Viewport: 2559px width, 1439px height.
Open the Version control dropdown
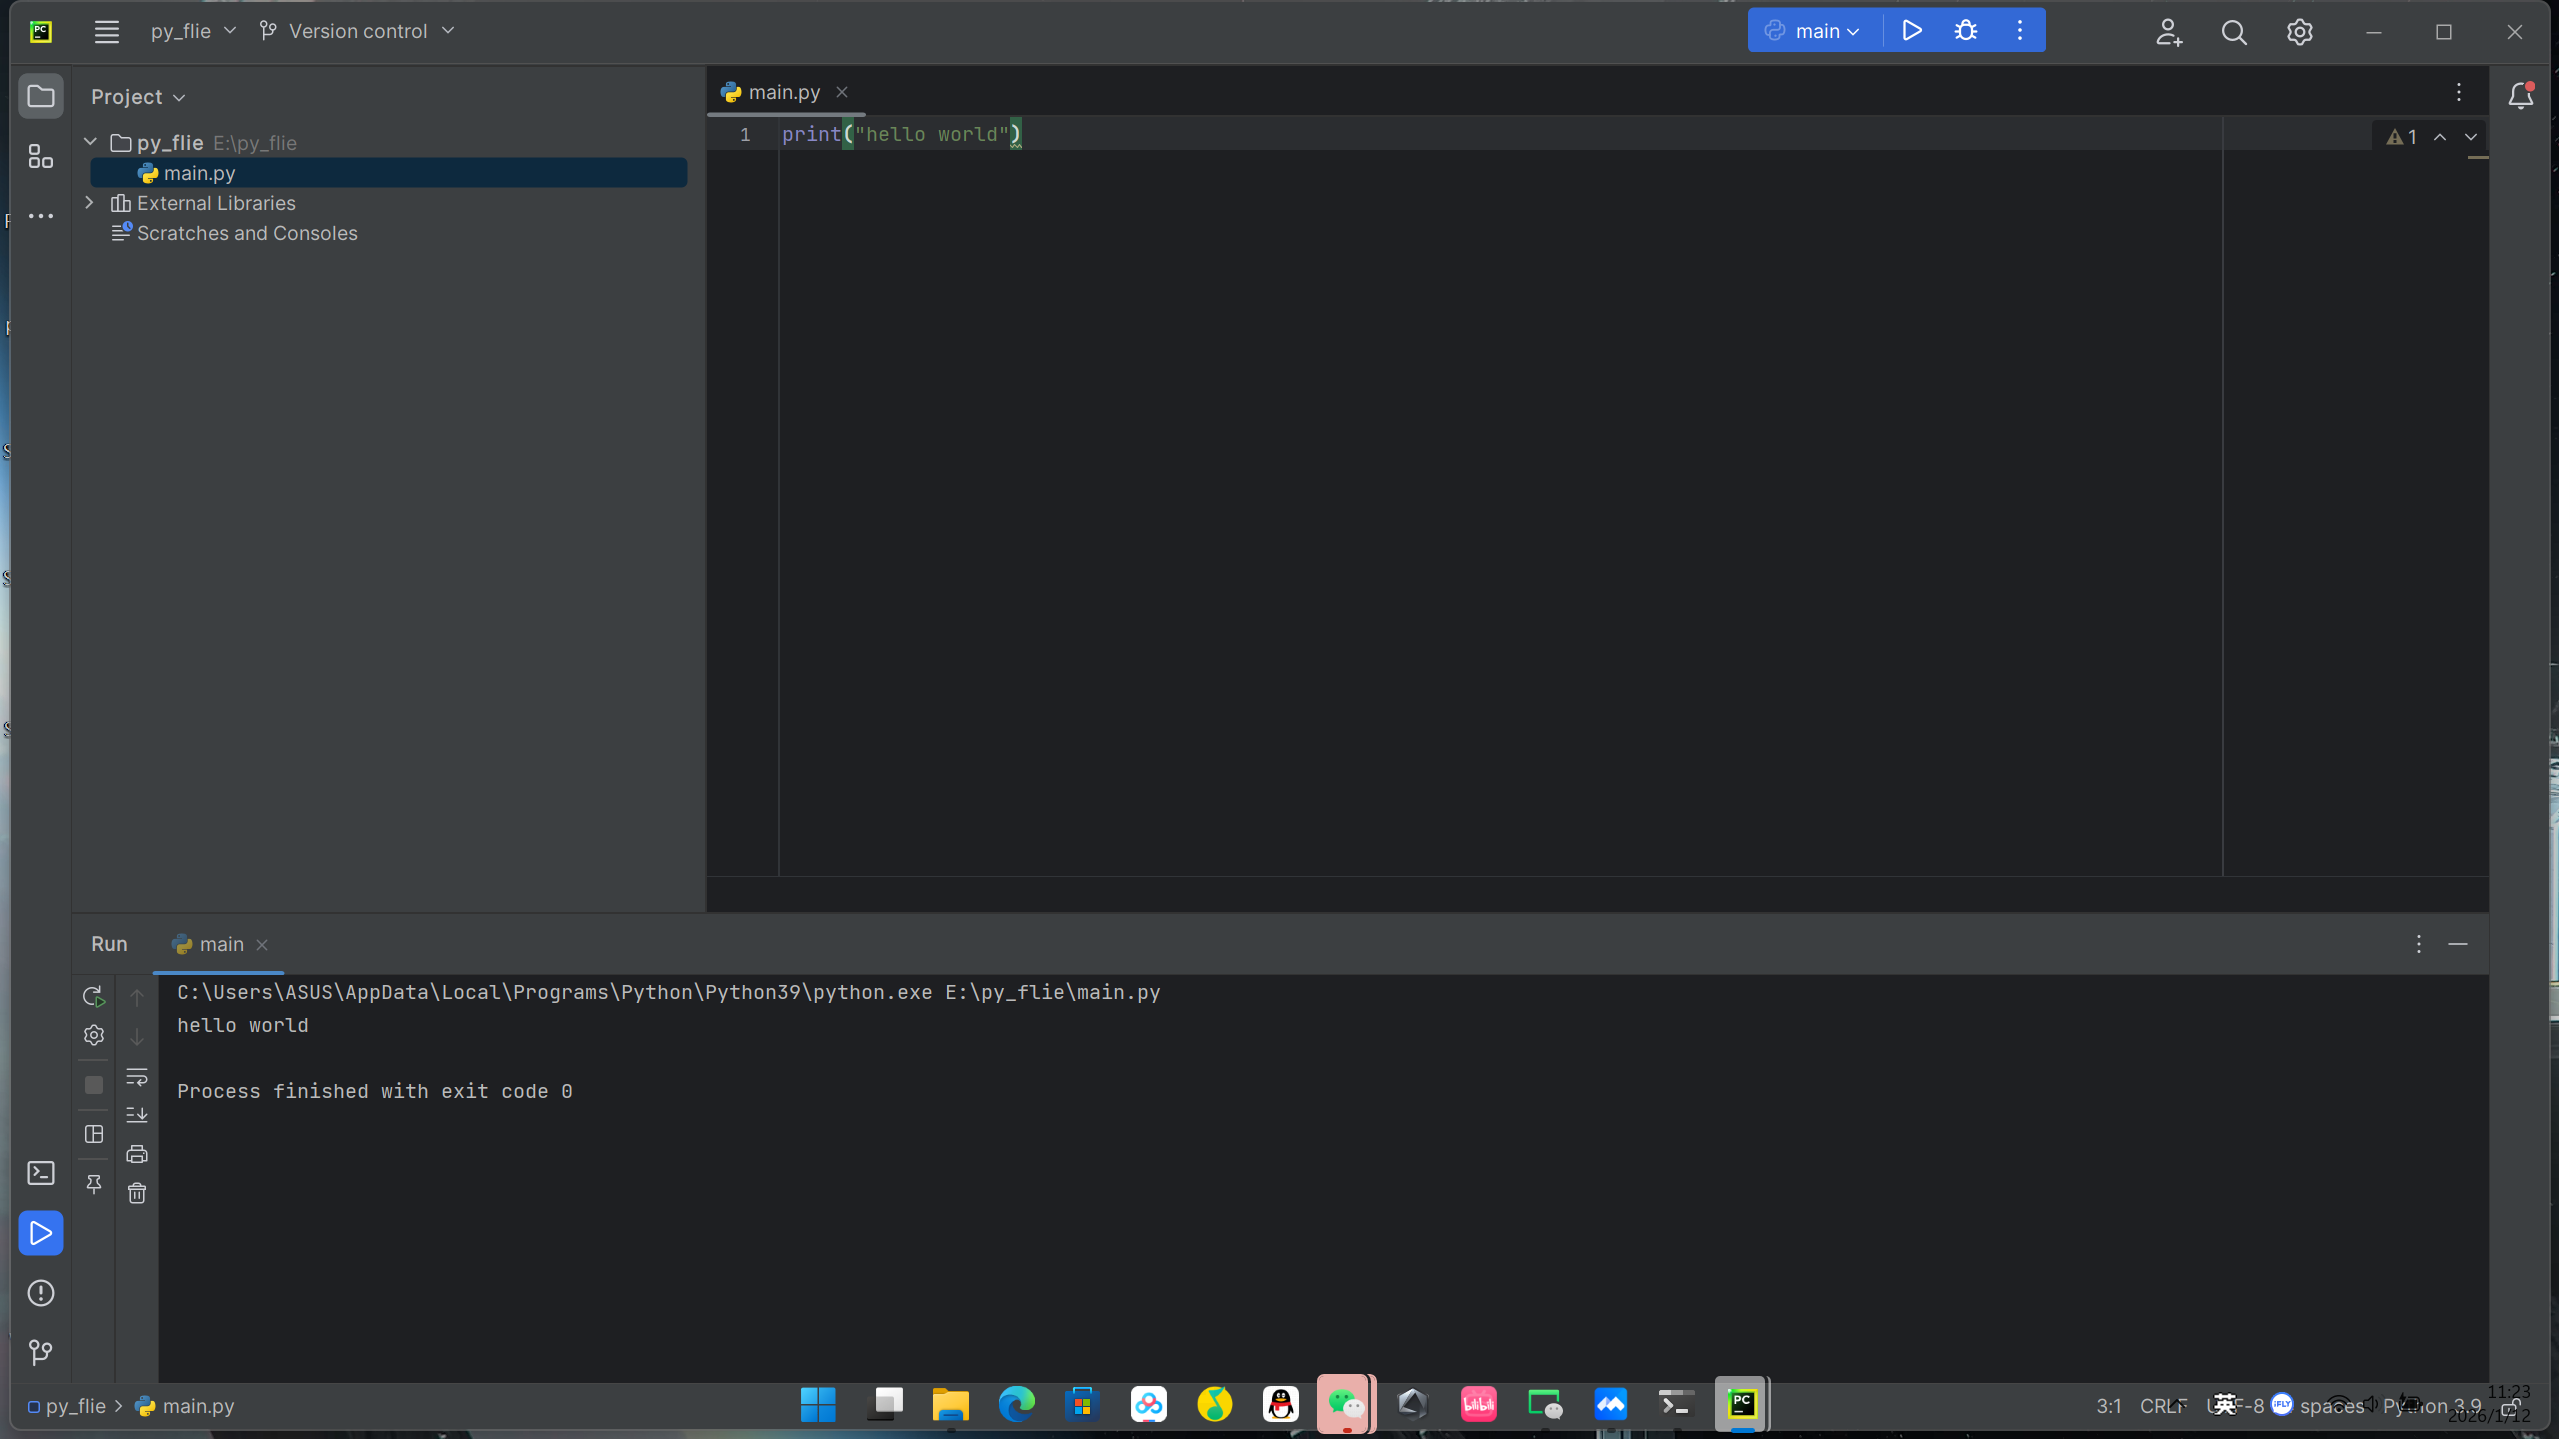point(357,30)
